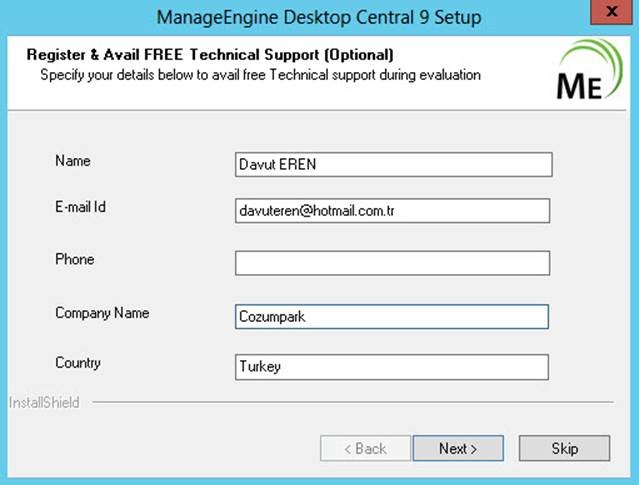Click the Company Name field containing Cozumpark
The width and height of the screenshot is (639, 485).
(392, 317)
